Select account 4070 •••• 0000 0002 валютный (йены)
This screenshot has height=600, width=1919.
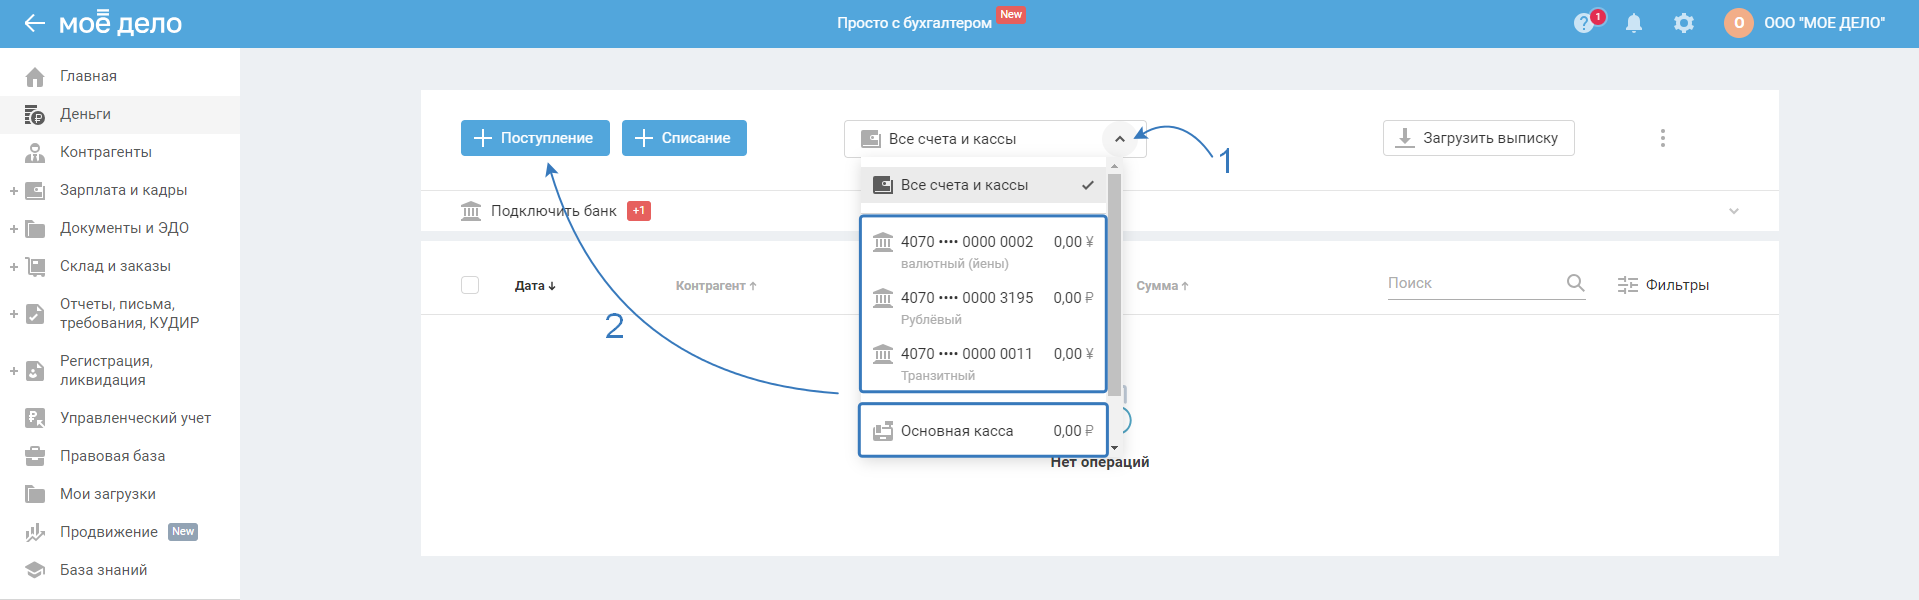coord(984,252)
